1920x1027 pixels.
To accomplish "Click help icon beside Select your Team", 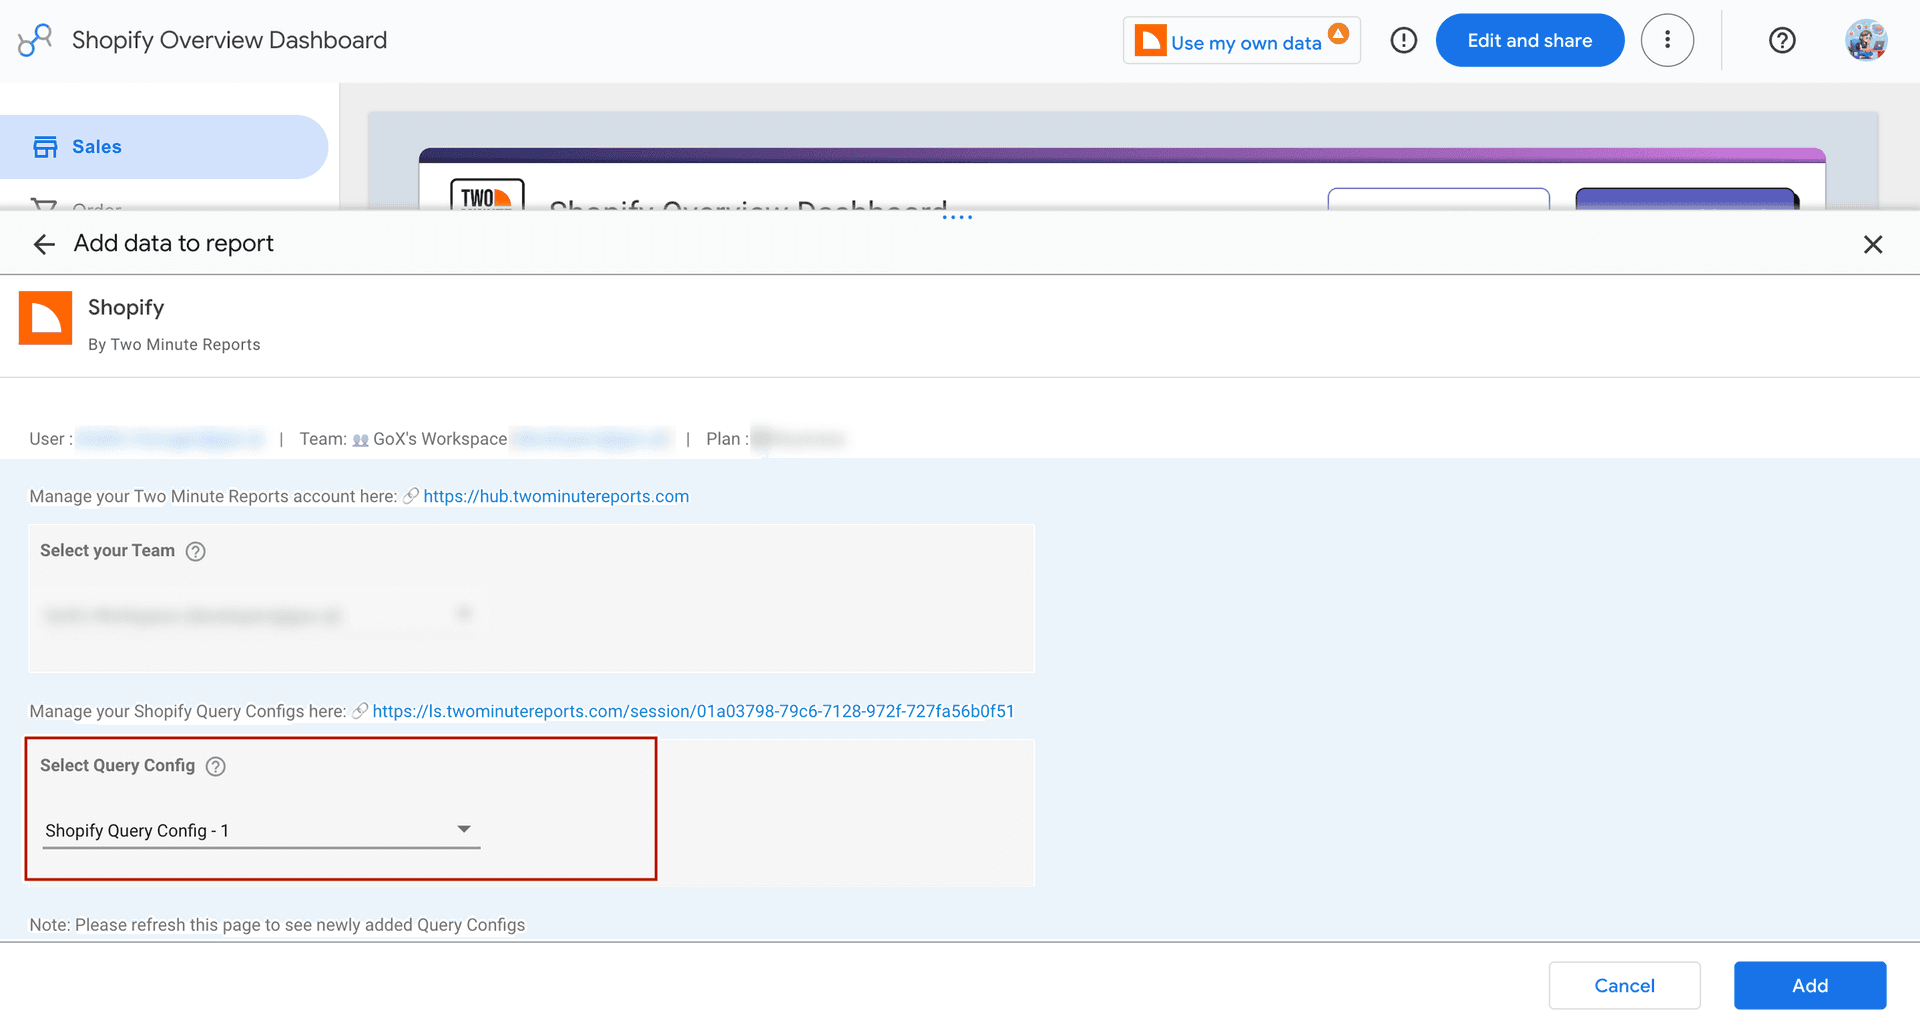I will 196,551.
